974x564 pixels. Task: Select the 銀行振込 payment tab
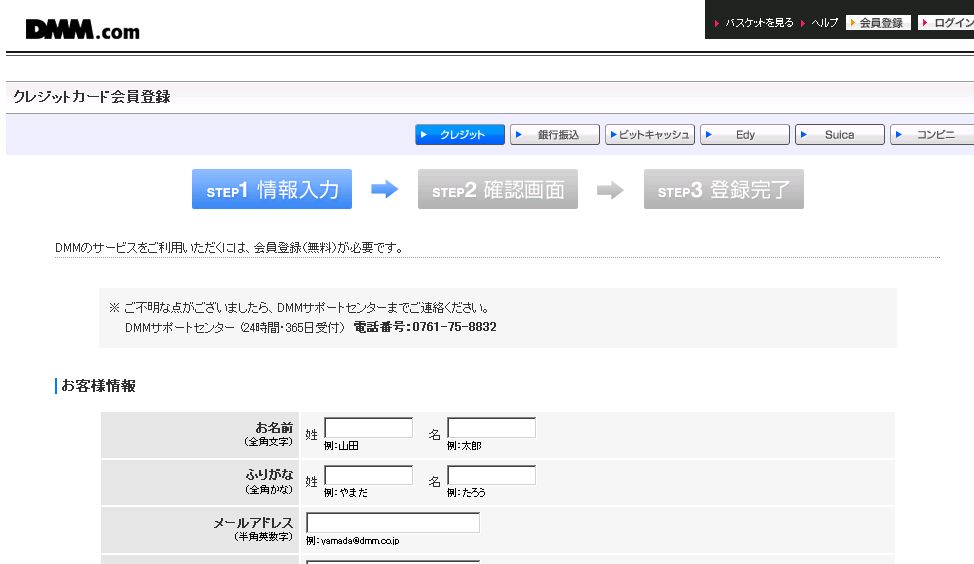coord(555,135)
